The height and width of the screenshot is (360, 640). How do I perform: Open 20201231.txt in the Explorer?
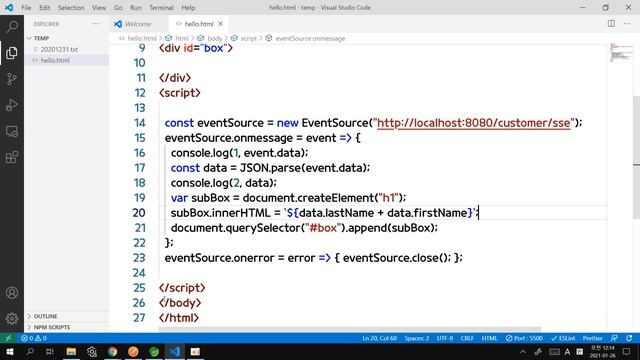59,49
